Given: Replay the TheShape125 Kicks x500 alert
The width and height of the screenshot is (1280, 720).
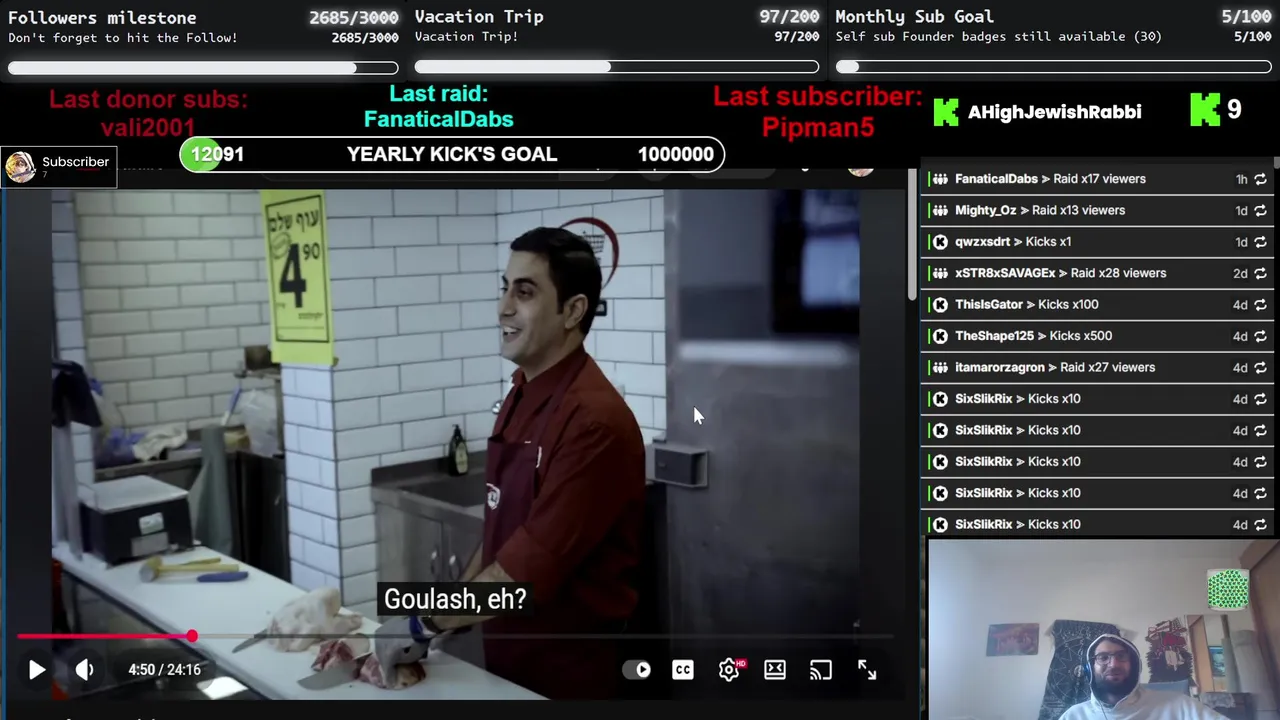Looking at the screenshot, I should click(1260, 336).
